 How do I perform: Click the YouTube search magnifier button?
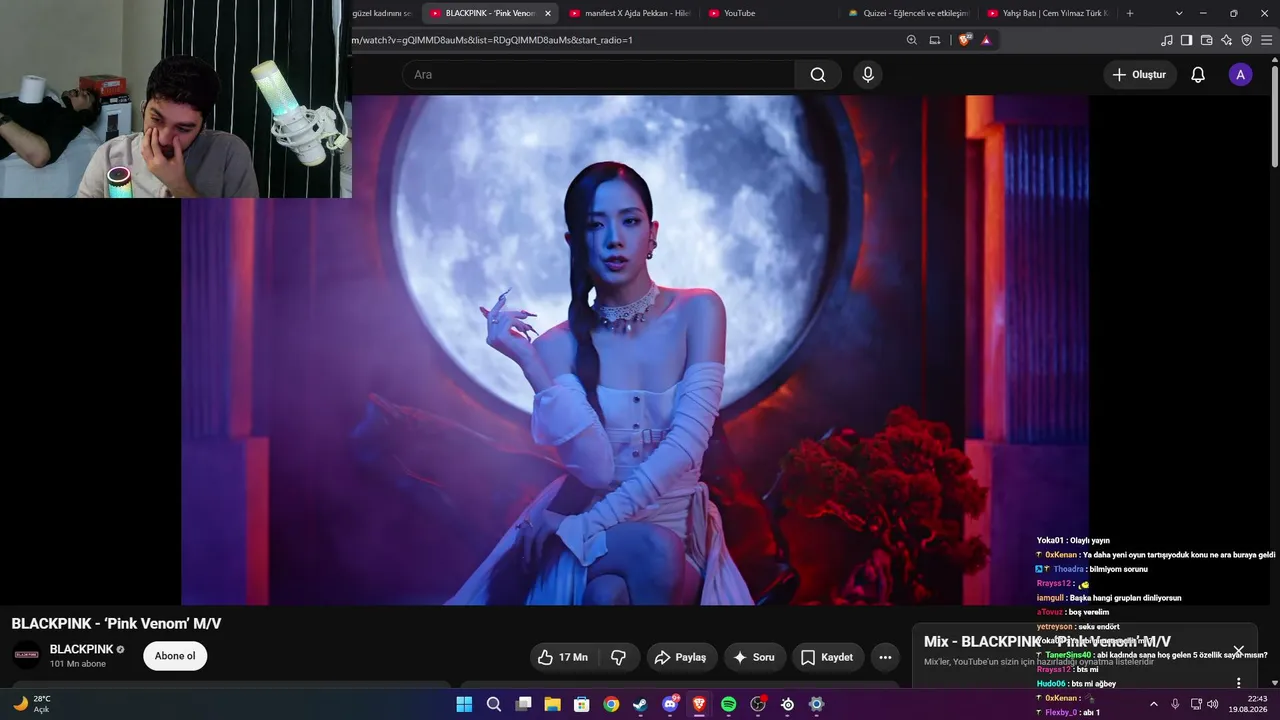[x=818, y=75]
